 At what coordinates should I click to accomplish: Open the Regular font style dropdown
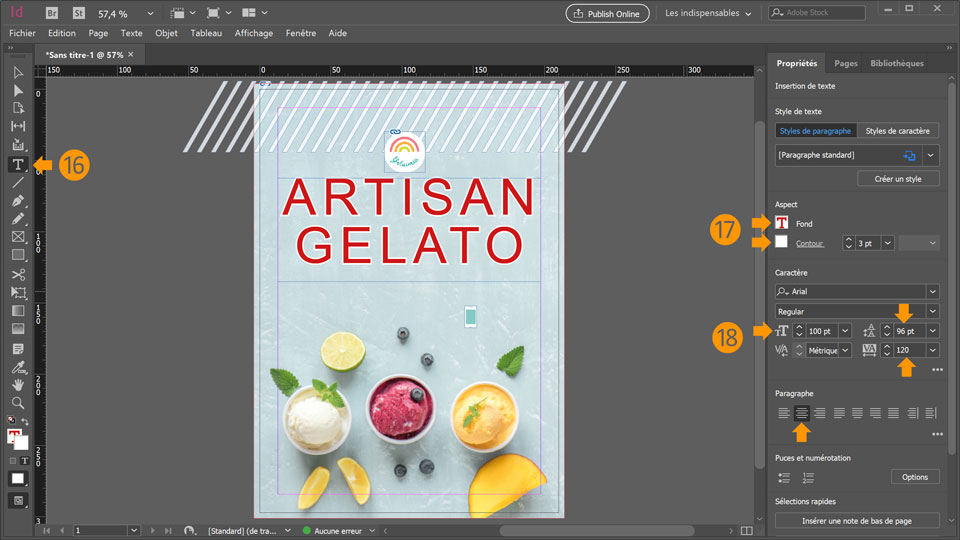click(932, 311)
